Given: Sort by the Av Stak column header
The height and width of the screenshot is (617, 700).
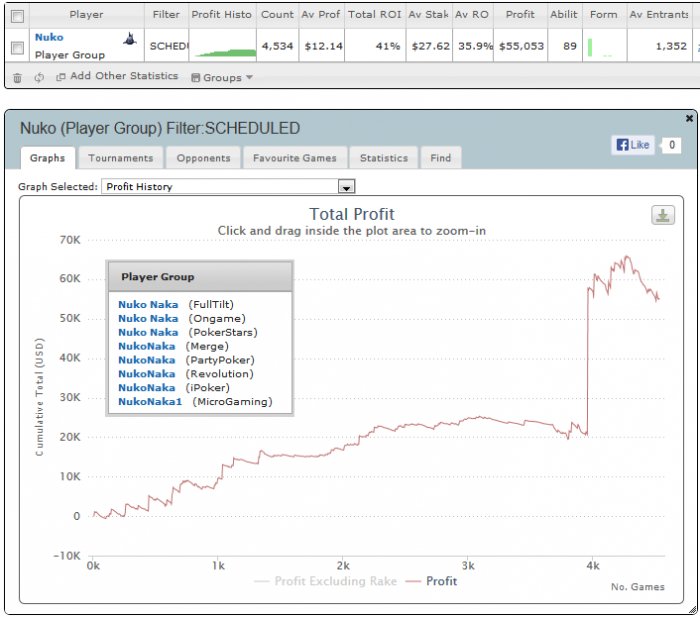Looking at the screenshot, I should pyautogui.click(x=429, y=15).
